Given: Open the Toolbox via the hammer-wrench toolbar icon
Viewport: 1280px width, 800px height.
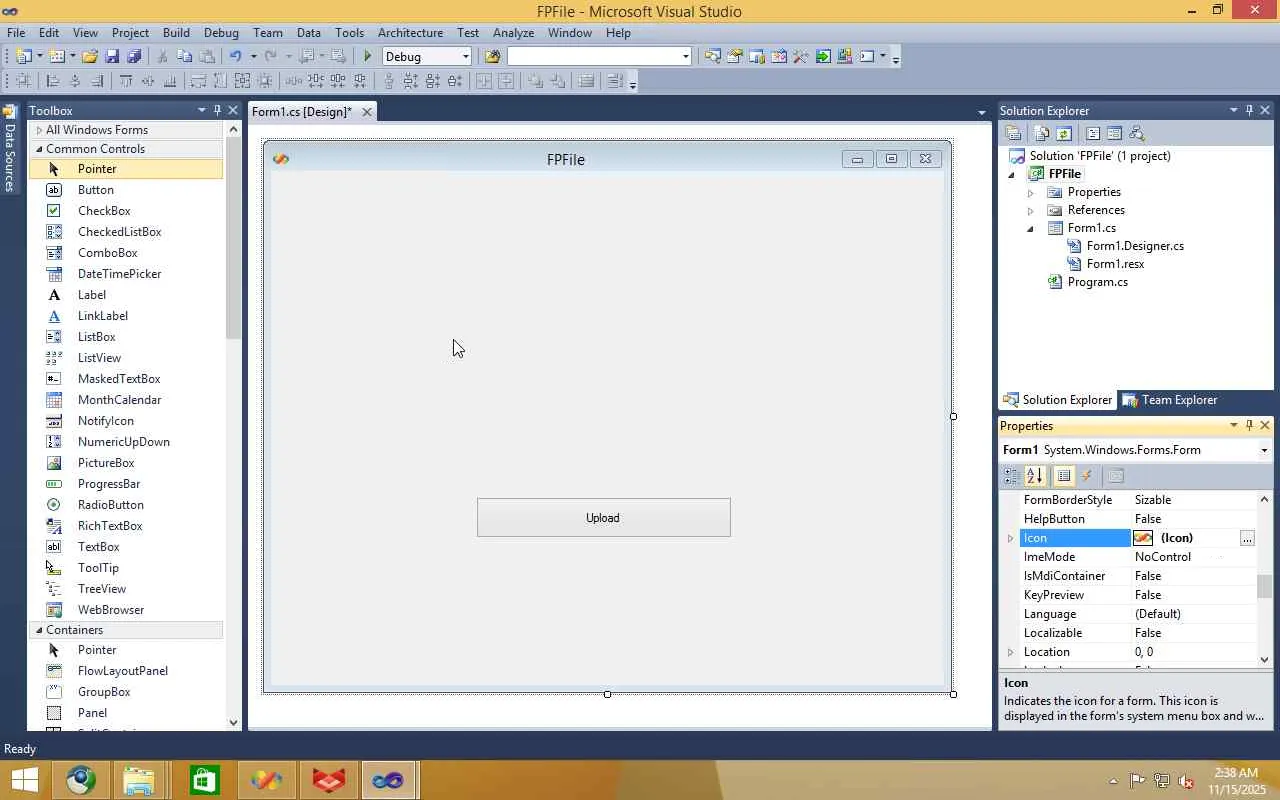Looking at the screenshot, I should pyautogui.click(x=801, y=57).
